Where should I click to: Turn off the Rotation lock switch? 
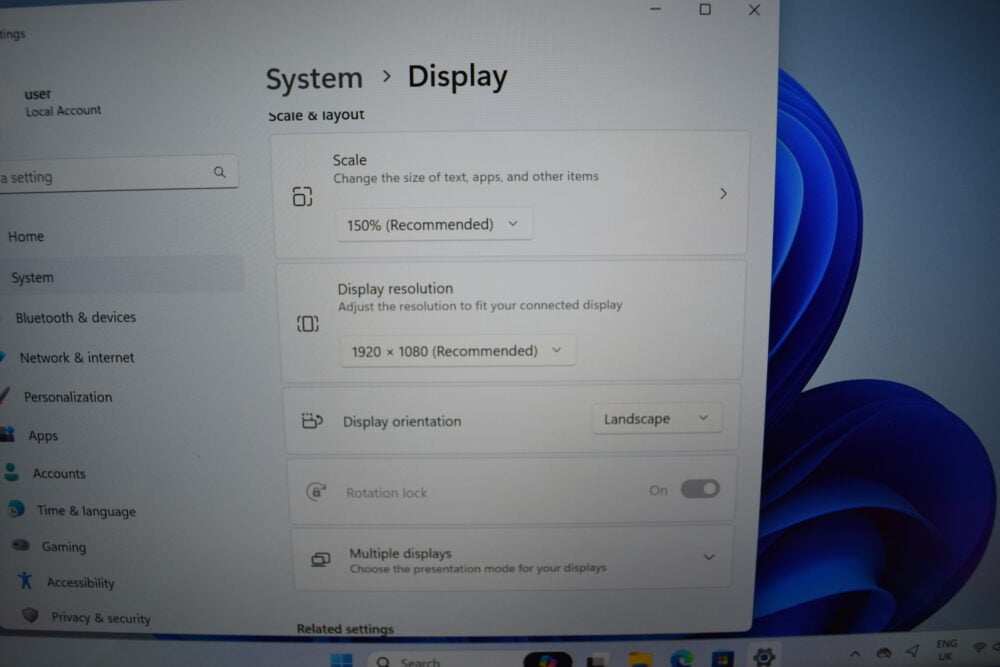tap(700, 489)
